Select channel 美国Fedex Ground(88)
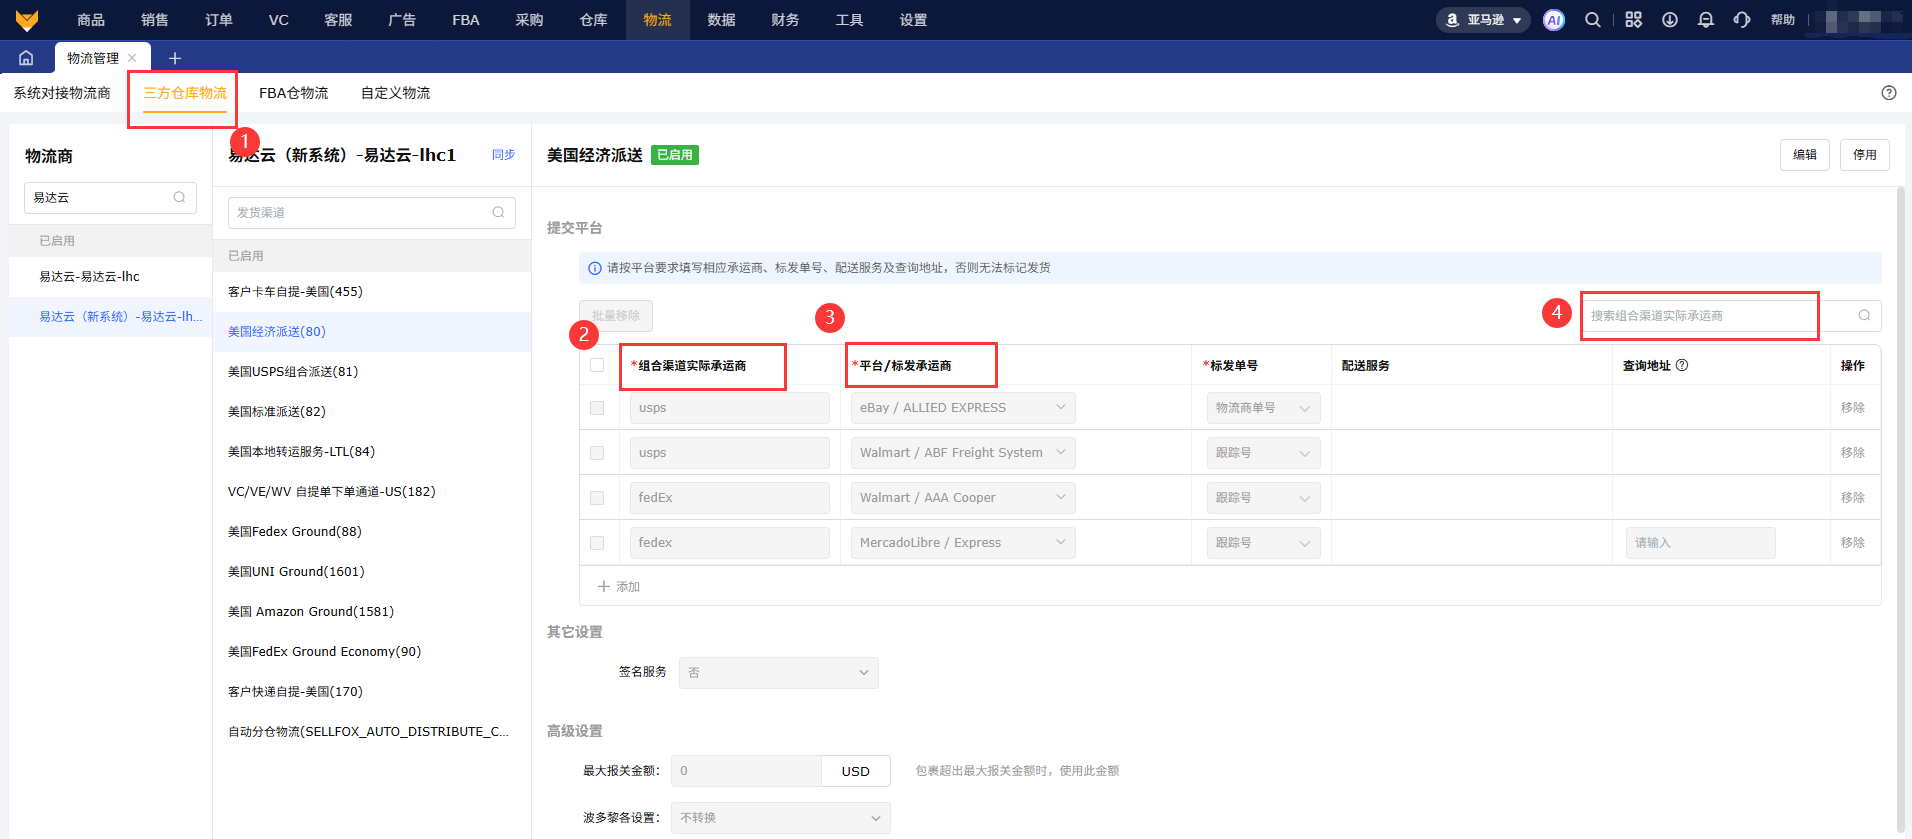 (x=372, y=532)
